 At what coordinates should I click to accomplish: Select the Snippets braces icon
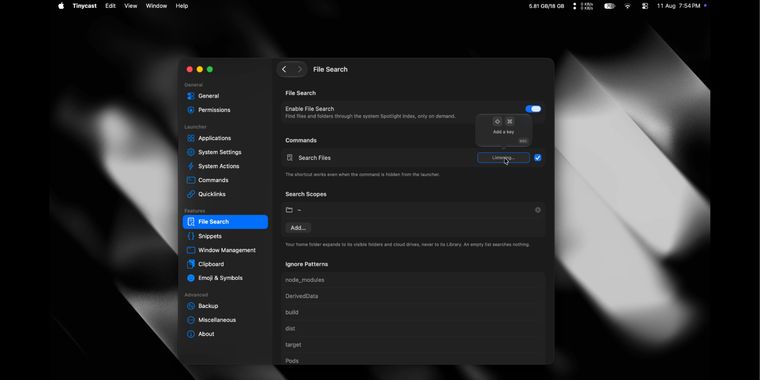pos(191,236)
